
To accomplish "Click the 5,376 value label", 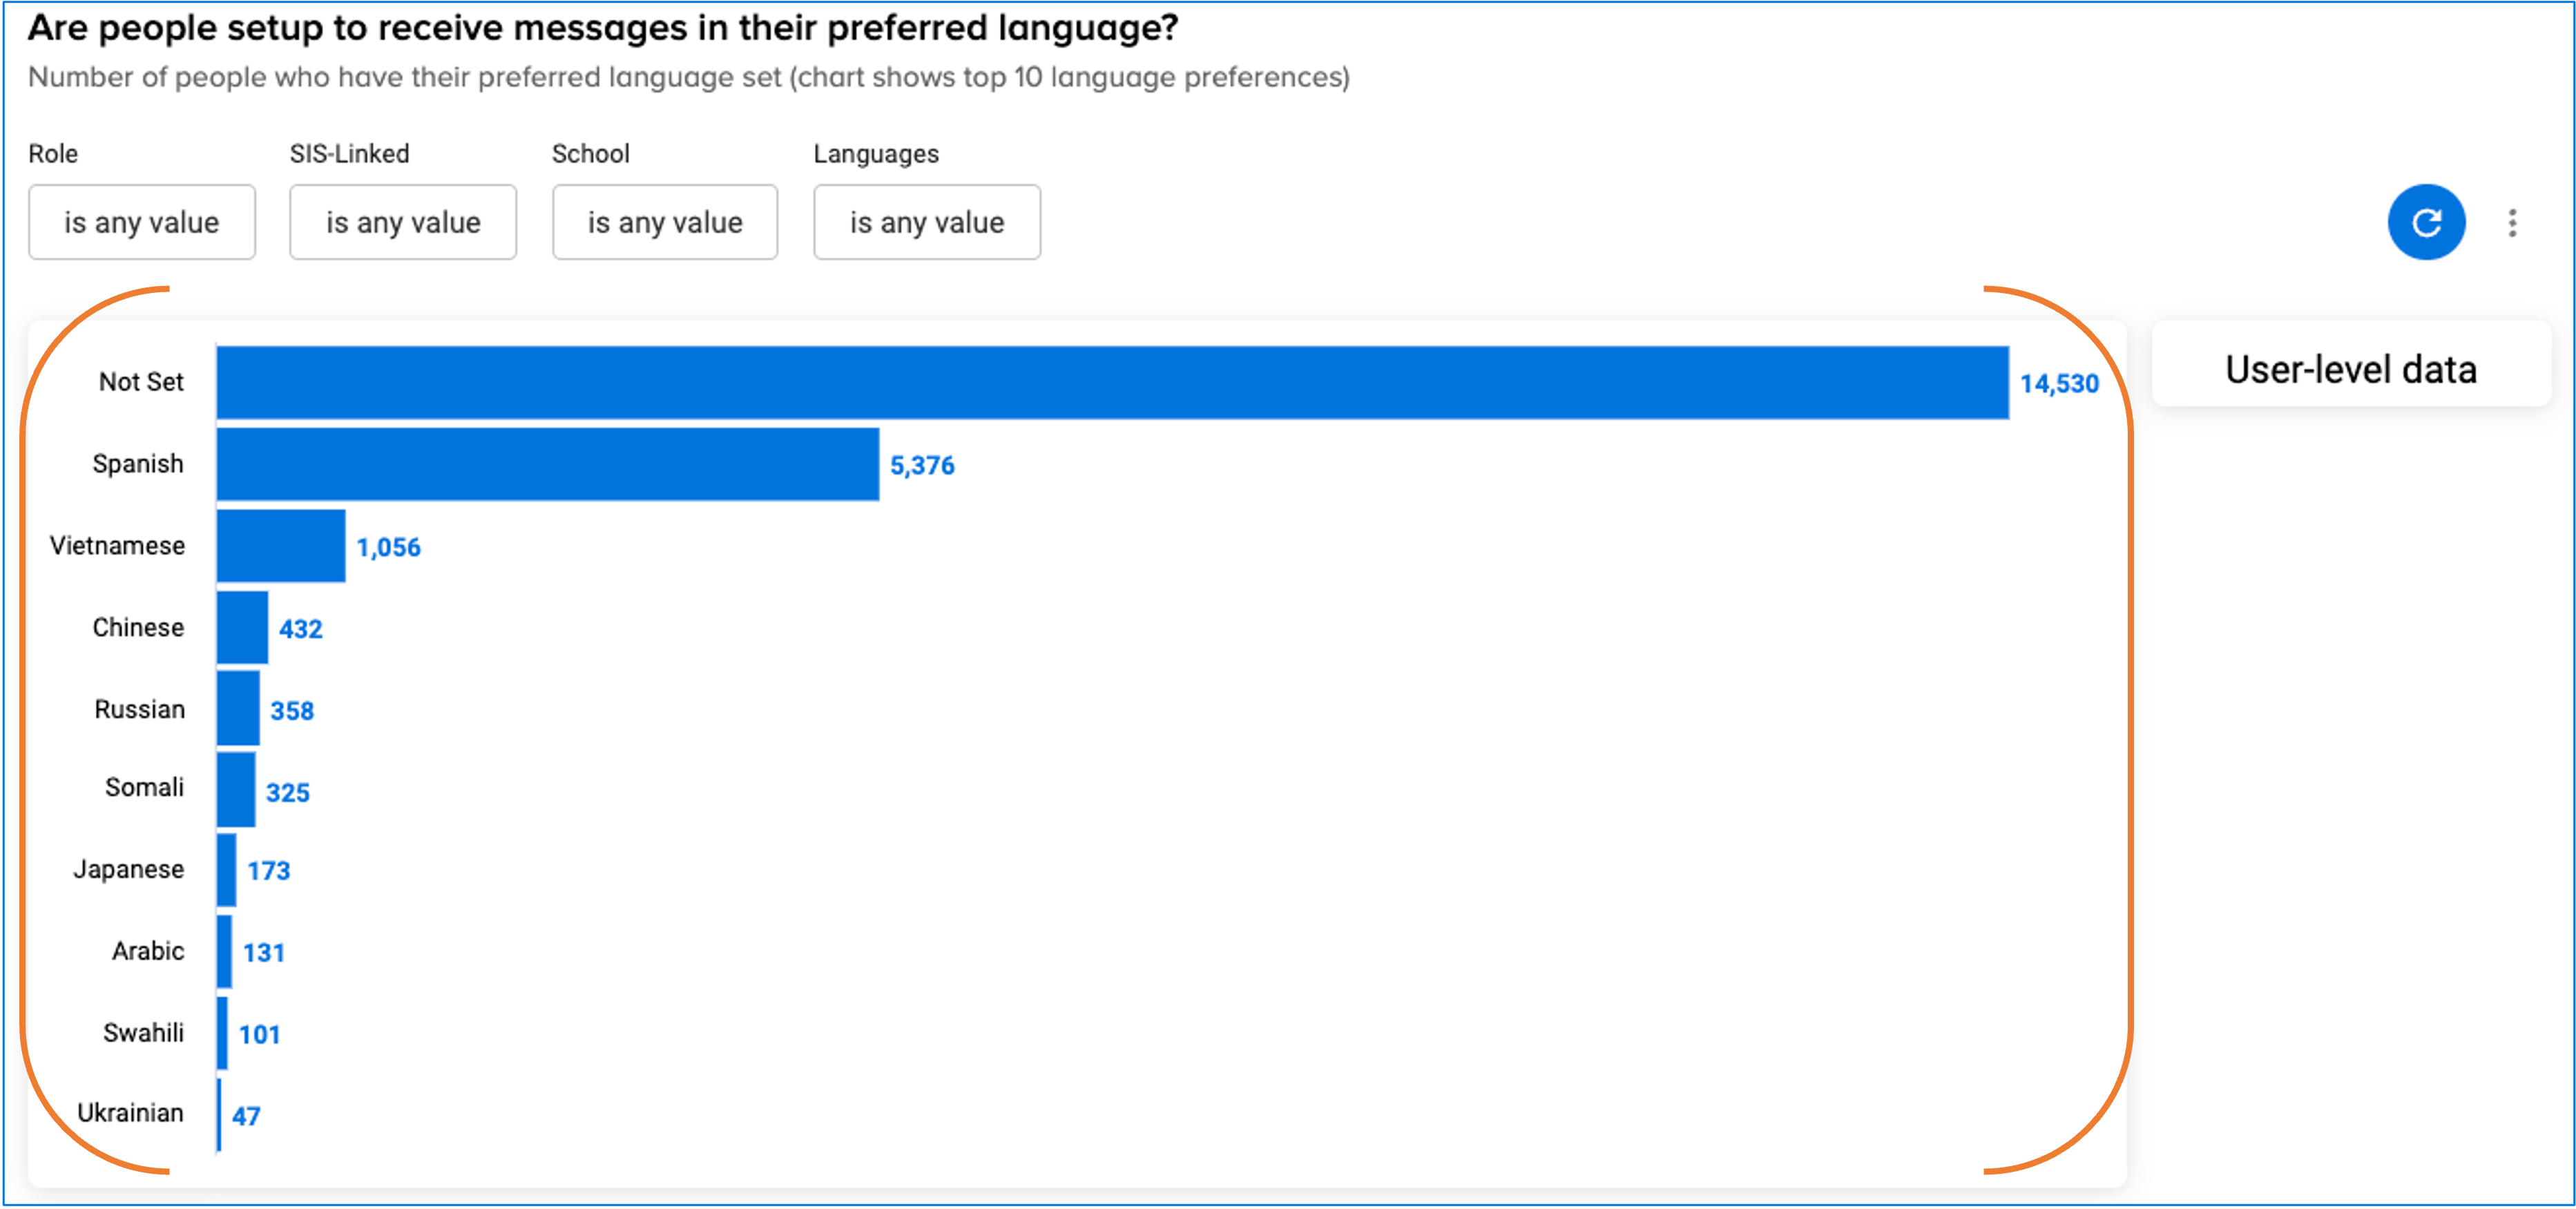I will click(x=922, y=466).
